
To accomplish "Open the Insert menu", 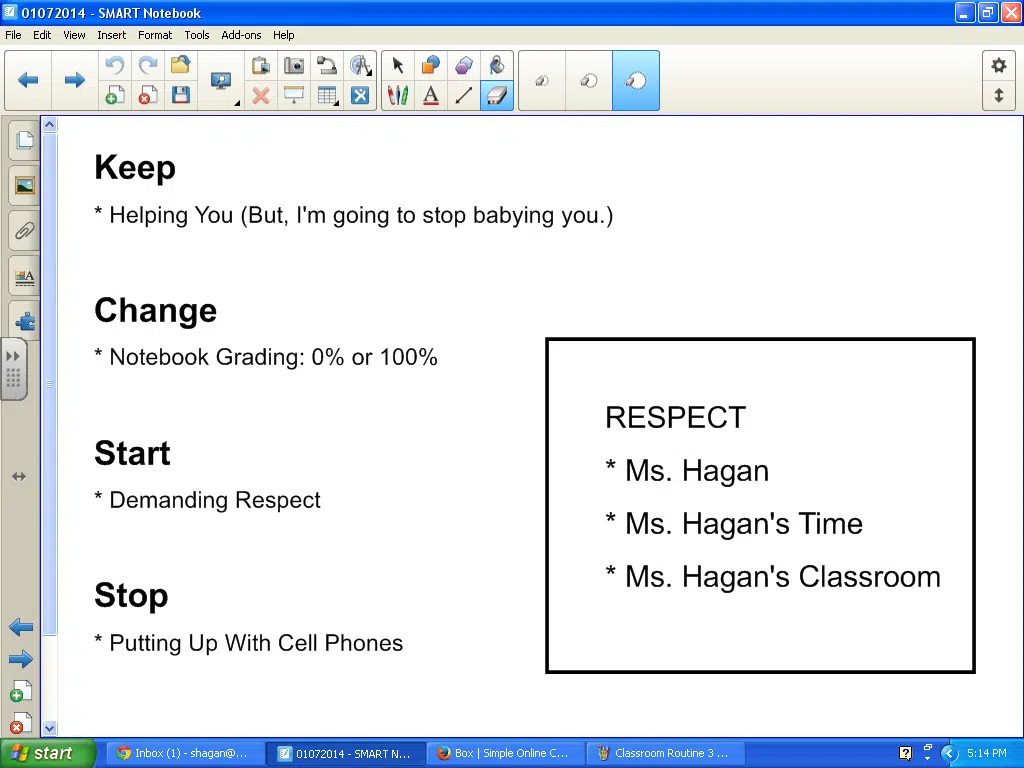I will point(112,35).
